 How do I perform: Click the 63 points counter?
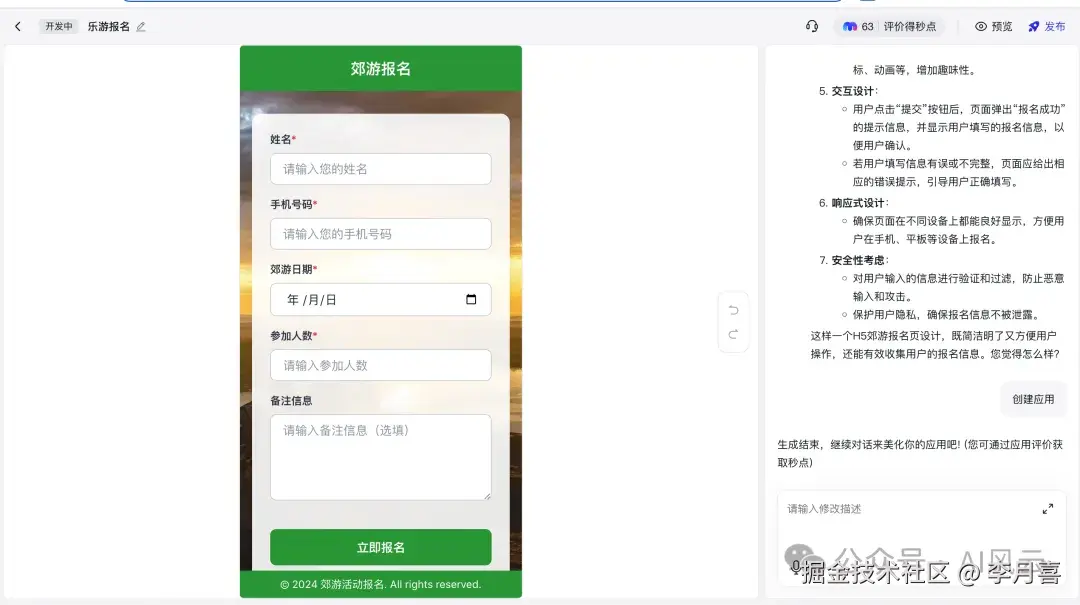[x=868, y=27]
